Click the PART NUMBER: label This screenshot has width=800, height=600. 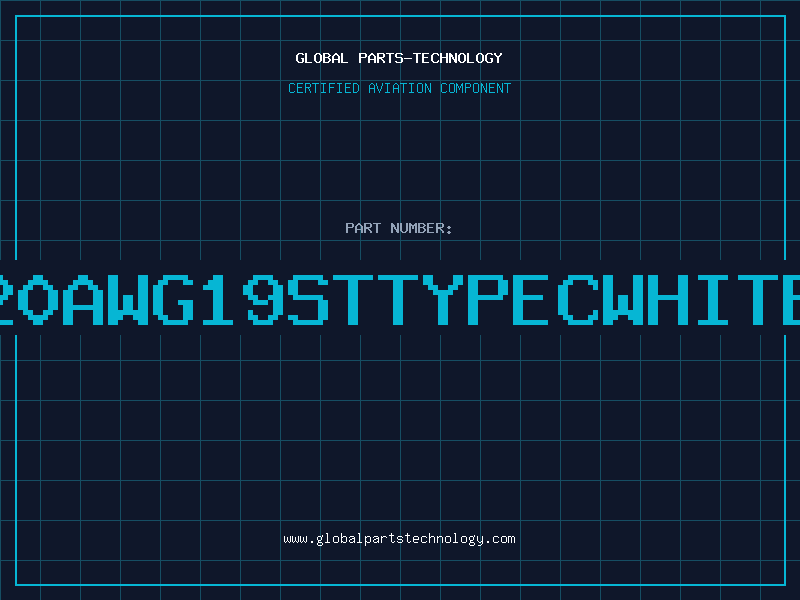398,228
